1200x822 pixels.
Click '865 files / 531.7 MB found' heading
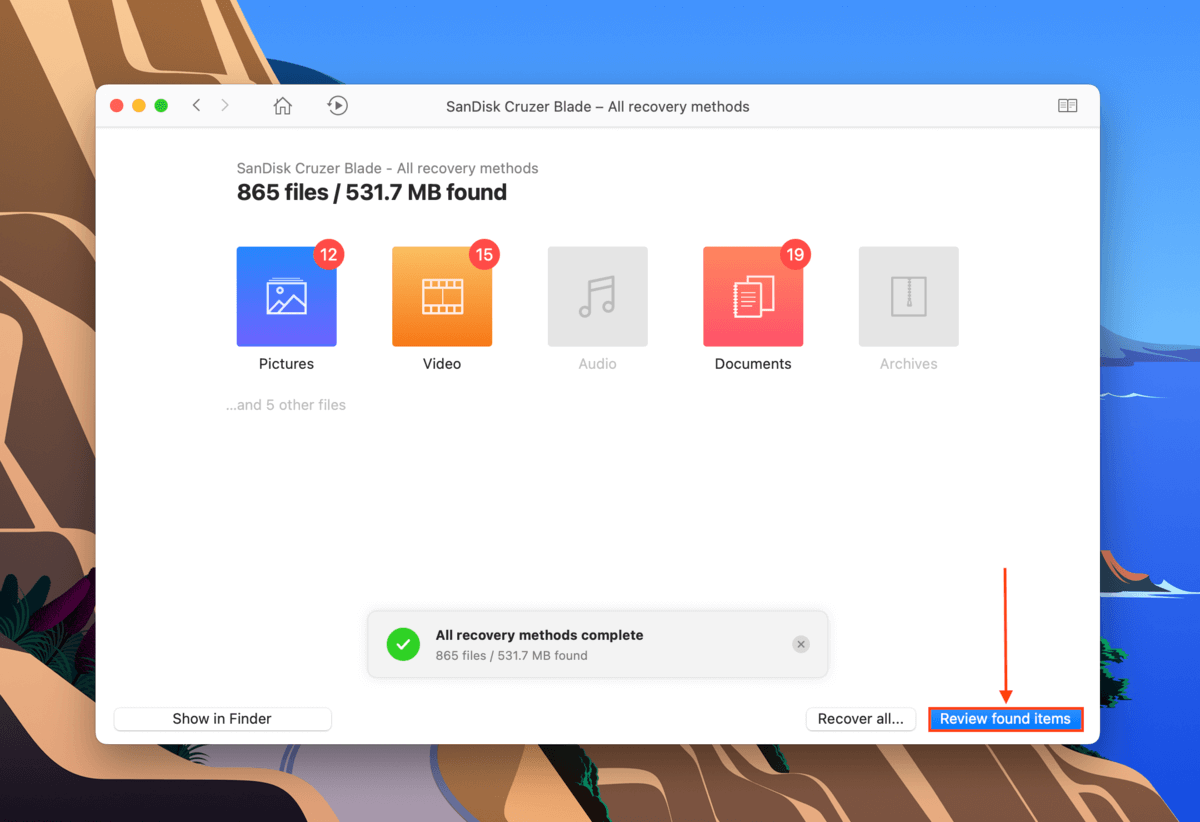[x=372, y=192]
